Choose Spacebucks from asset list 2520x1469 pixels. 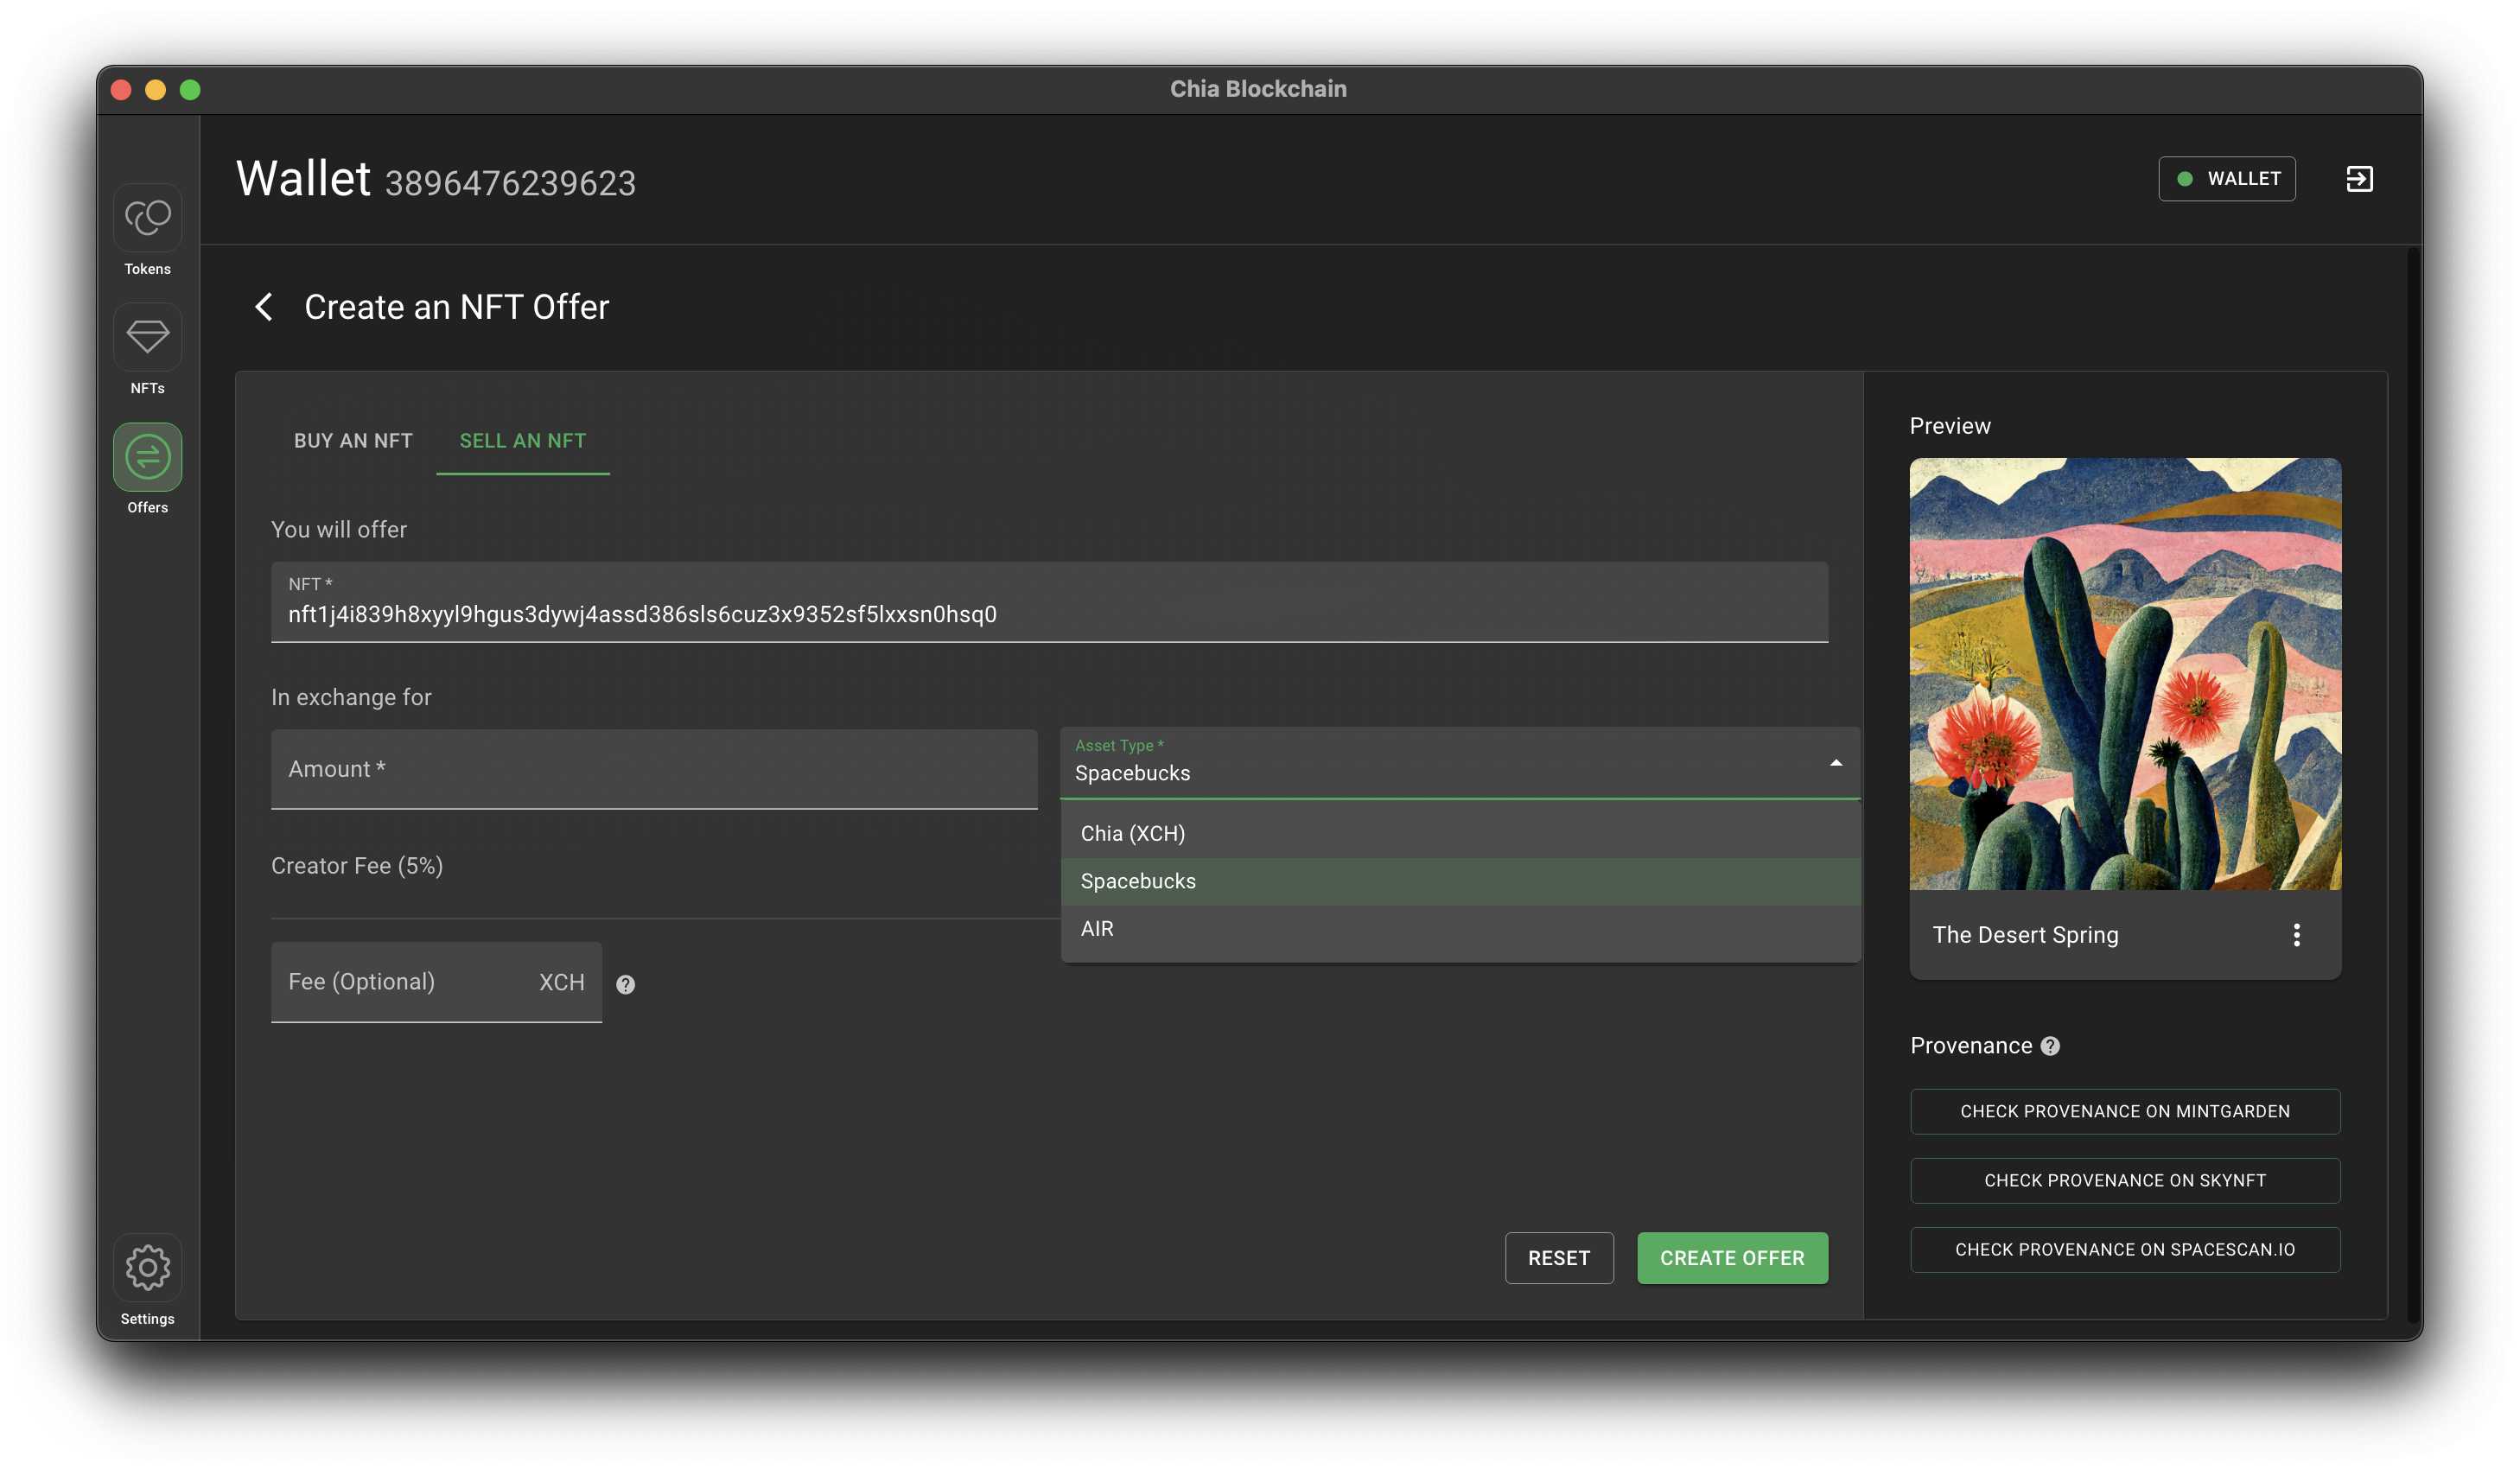1461,882
